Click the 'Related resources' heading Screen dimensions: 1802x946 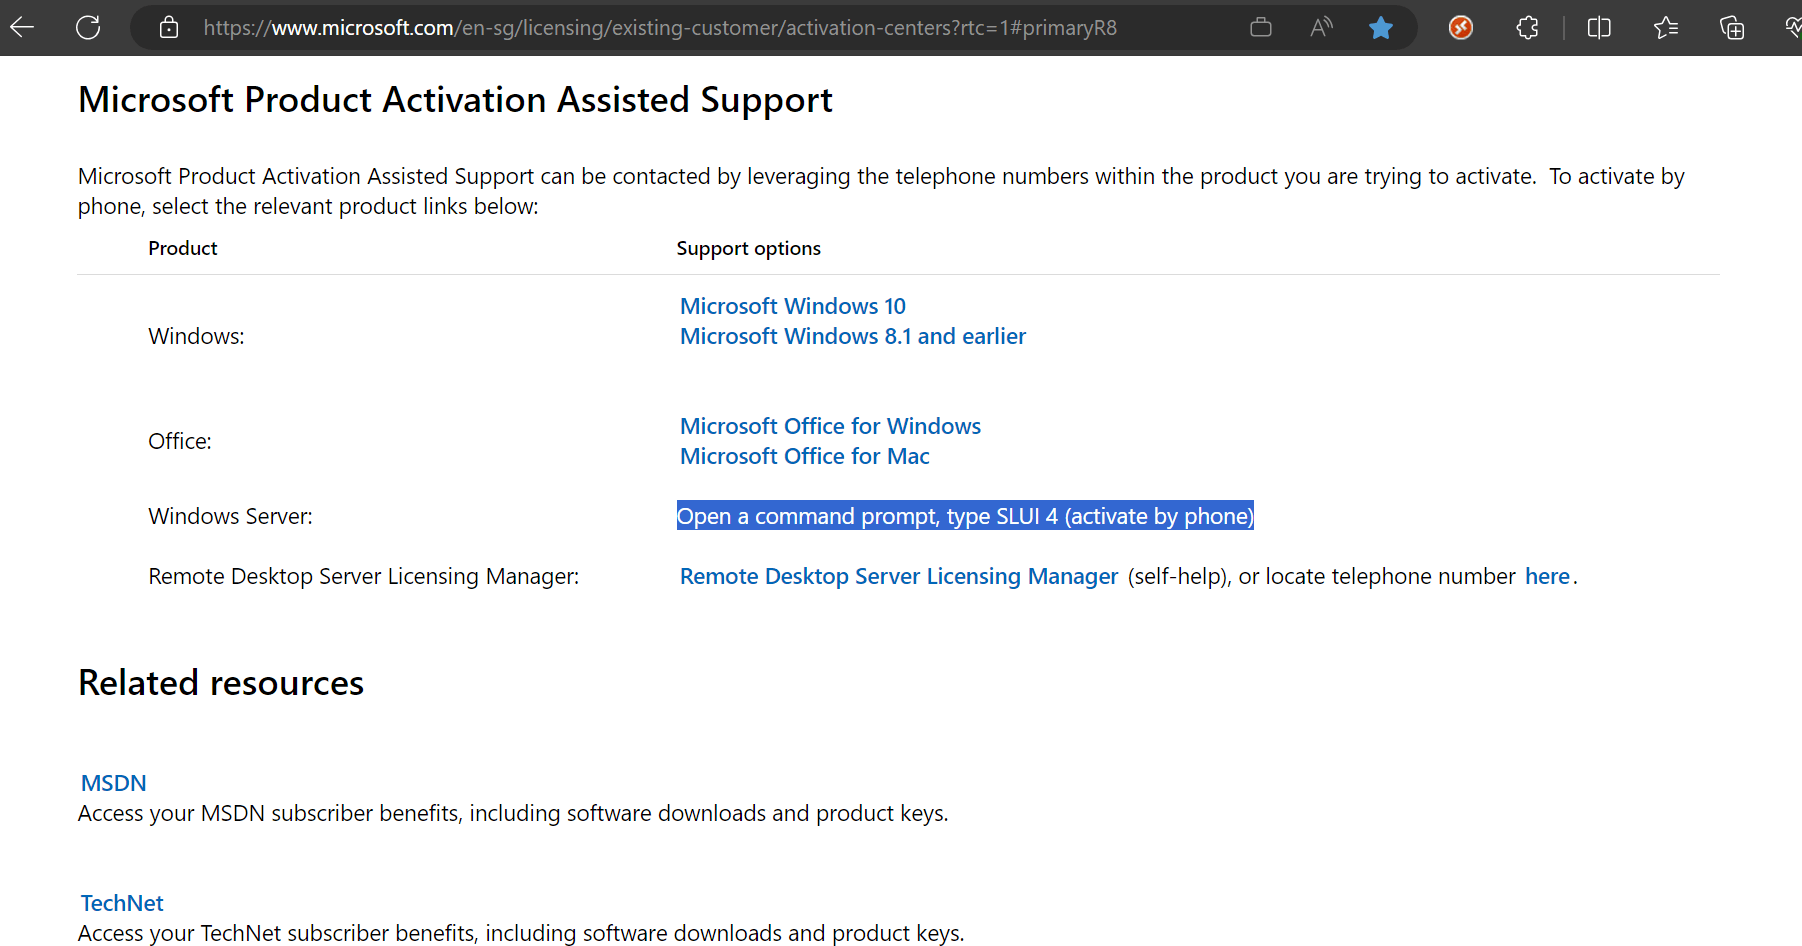pyautogui.click(x=221, y=683)
